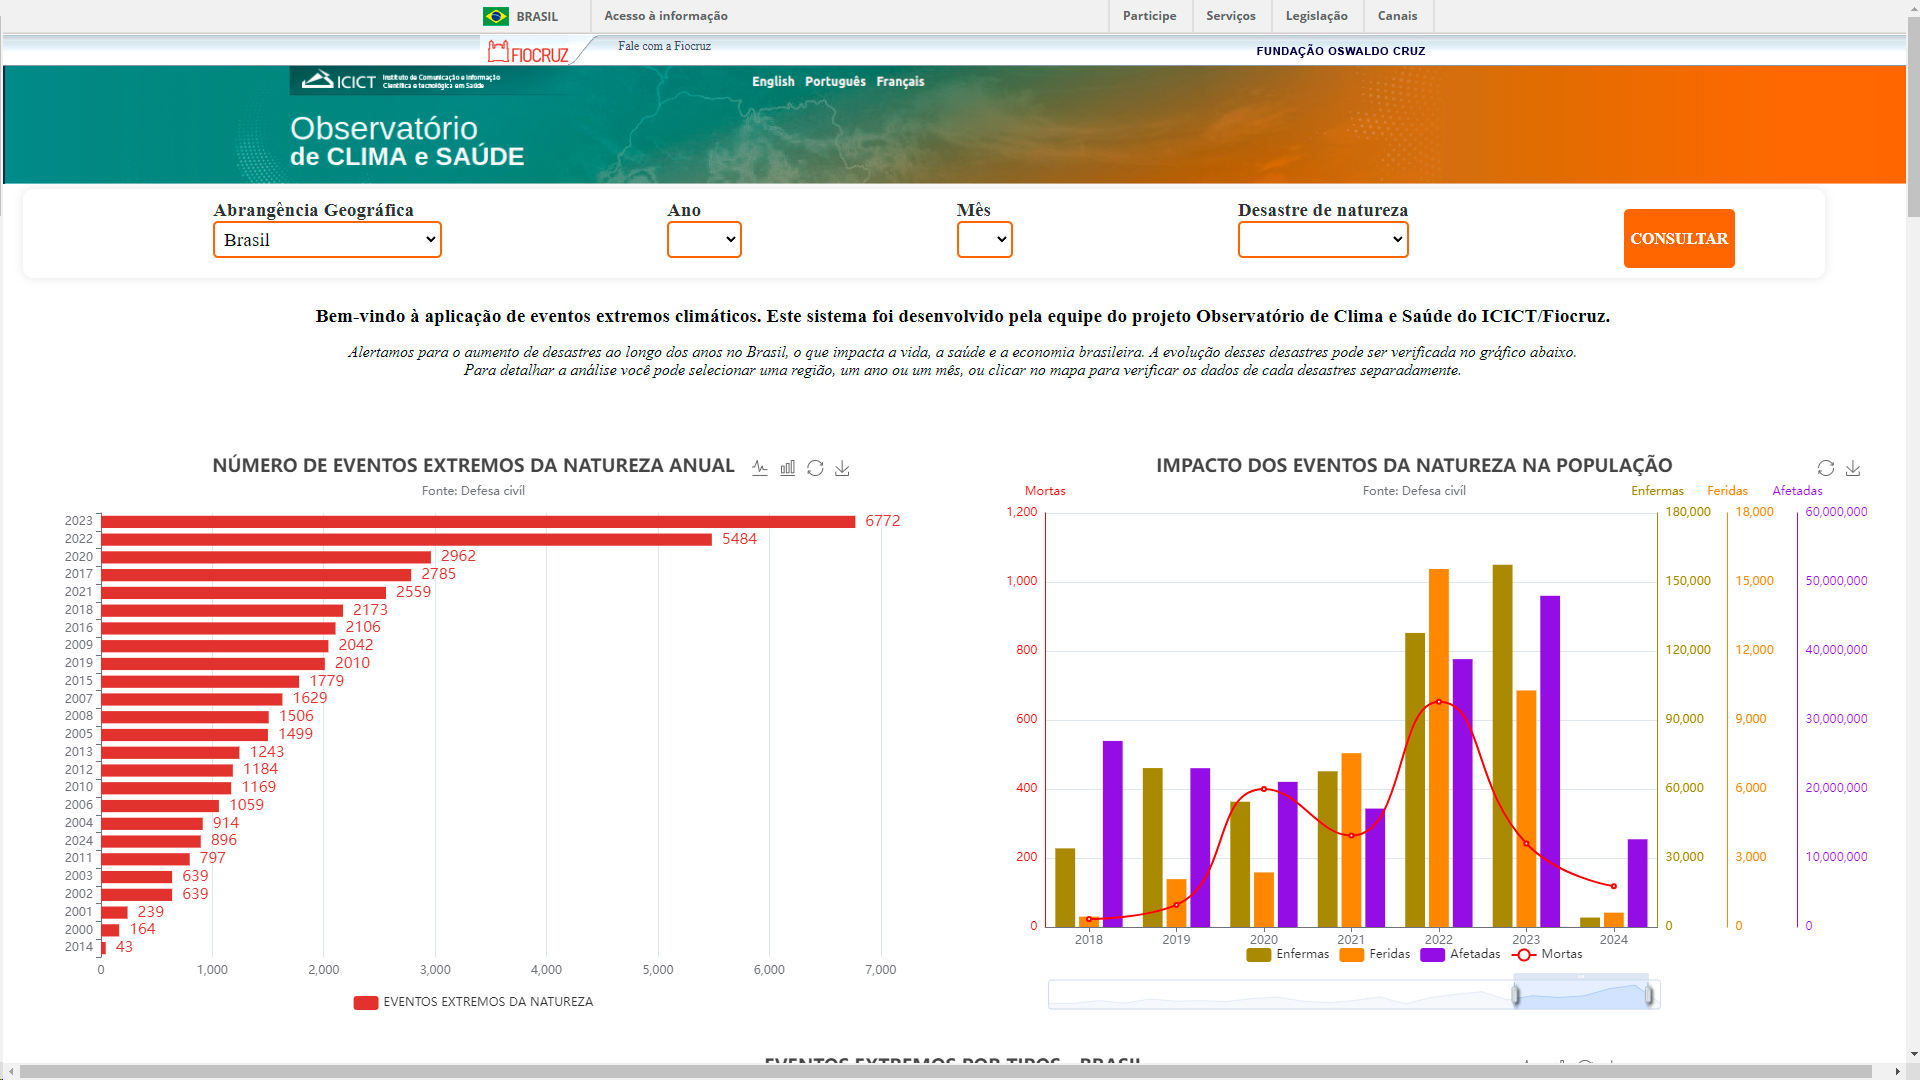The width and height of the screenshot is (1920, 1080).
Task: Switch annual events chart to bar view
Action: point(788,468)
